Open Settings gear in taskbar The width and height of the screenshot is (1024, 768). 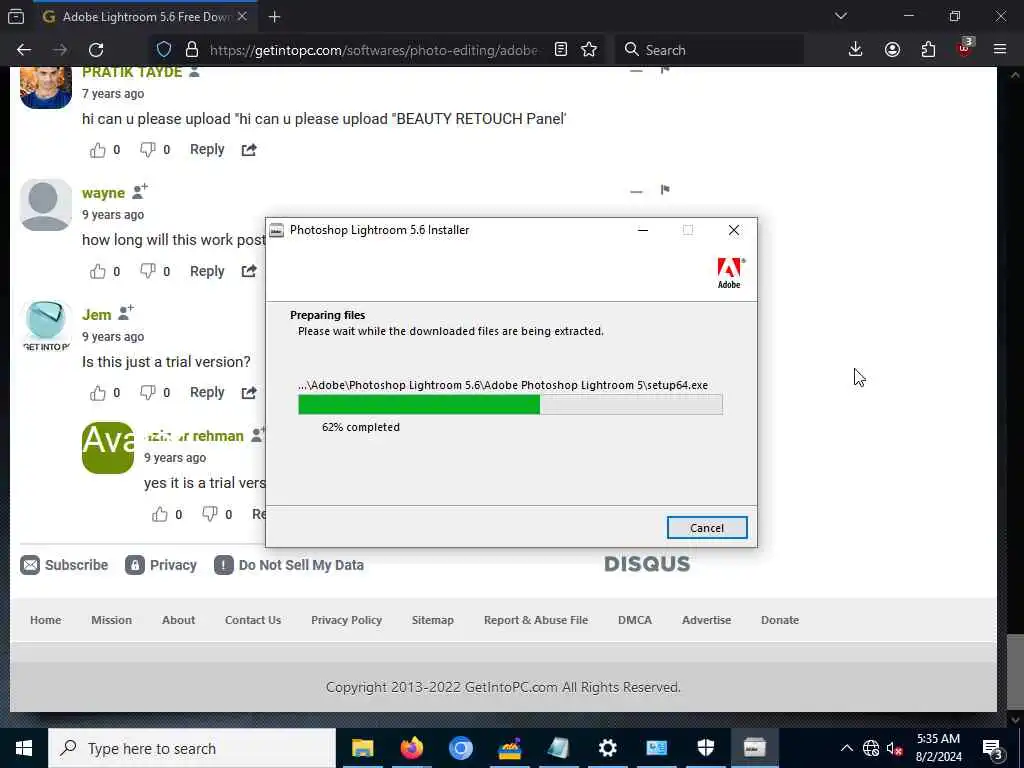click(607, 748)
